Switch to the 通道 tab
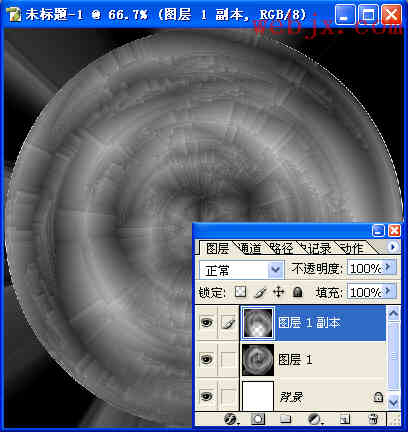This screenshot has width=408, height=432. 250,248
